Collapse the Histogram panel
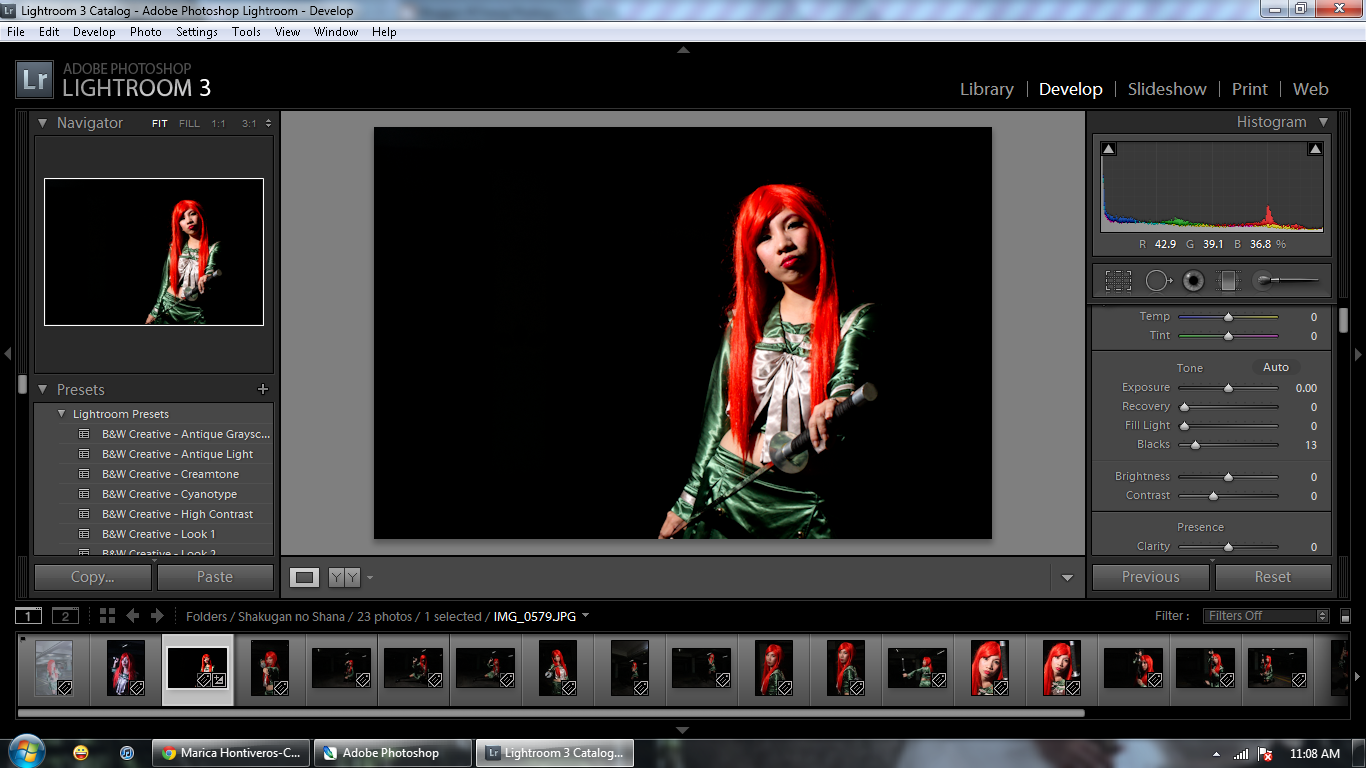This screenshot has height=768, width=1366. pyautogui.click(x=1323, y=122)
